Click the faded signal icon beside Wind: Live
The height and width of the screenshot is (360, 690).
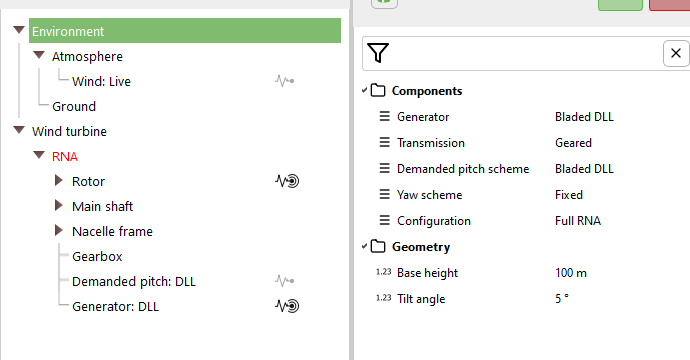(x=285, y=81)
